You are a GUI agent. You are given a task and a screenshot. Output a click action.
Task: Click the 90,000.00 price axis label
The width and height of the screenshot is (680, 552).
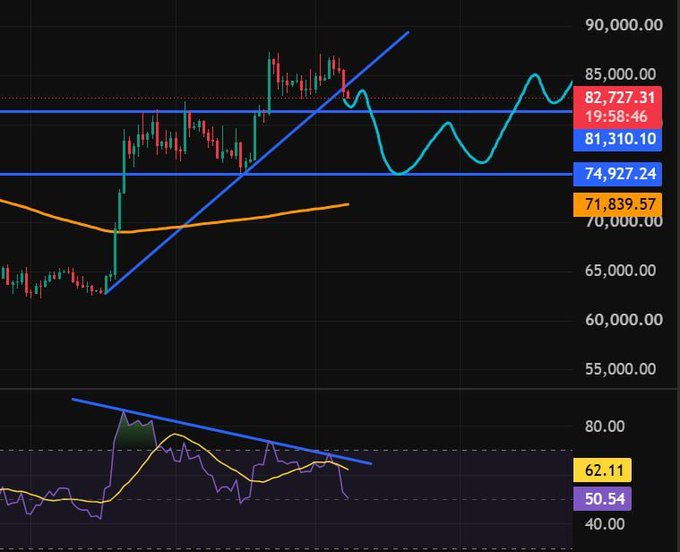[x=624, y=25]
